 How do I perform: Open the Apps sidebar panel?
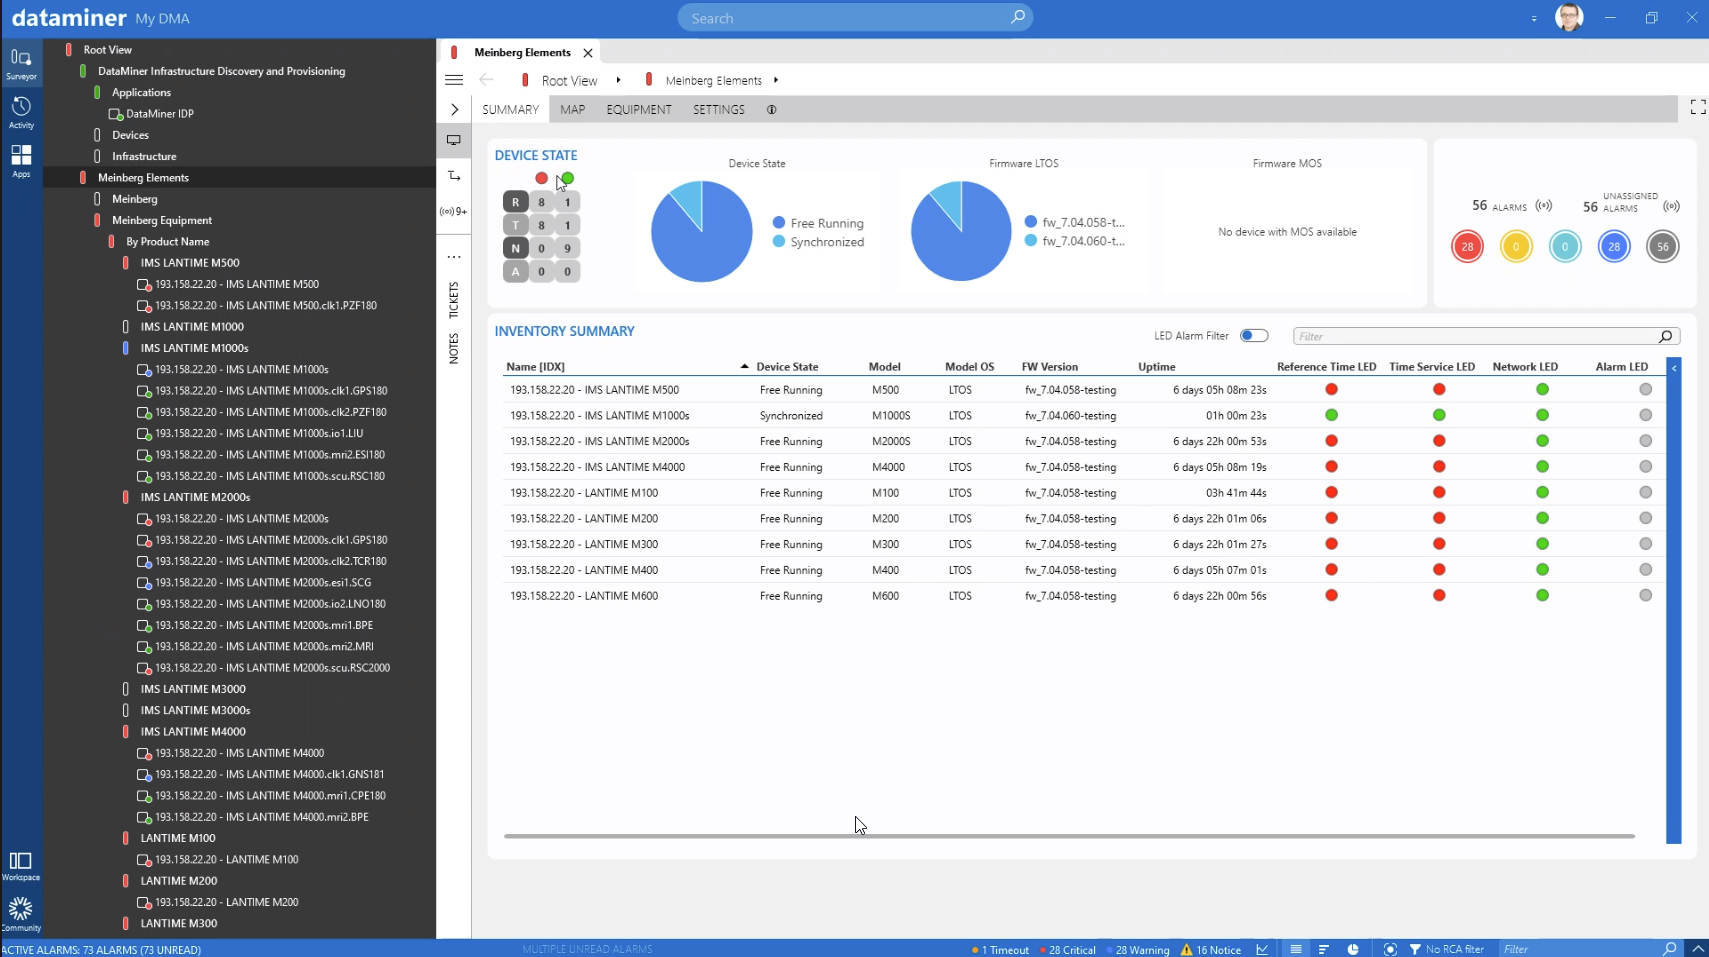click(x=21, y=160)
